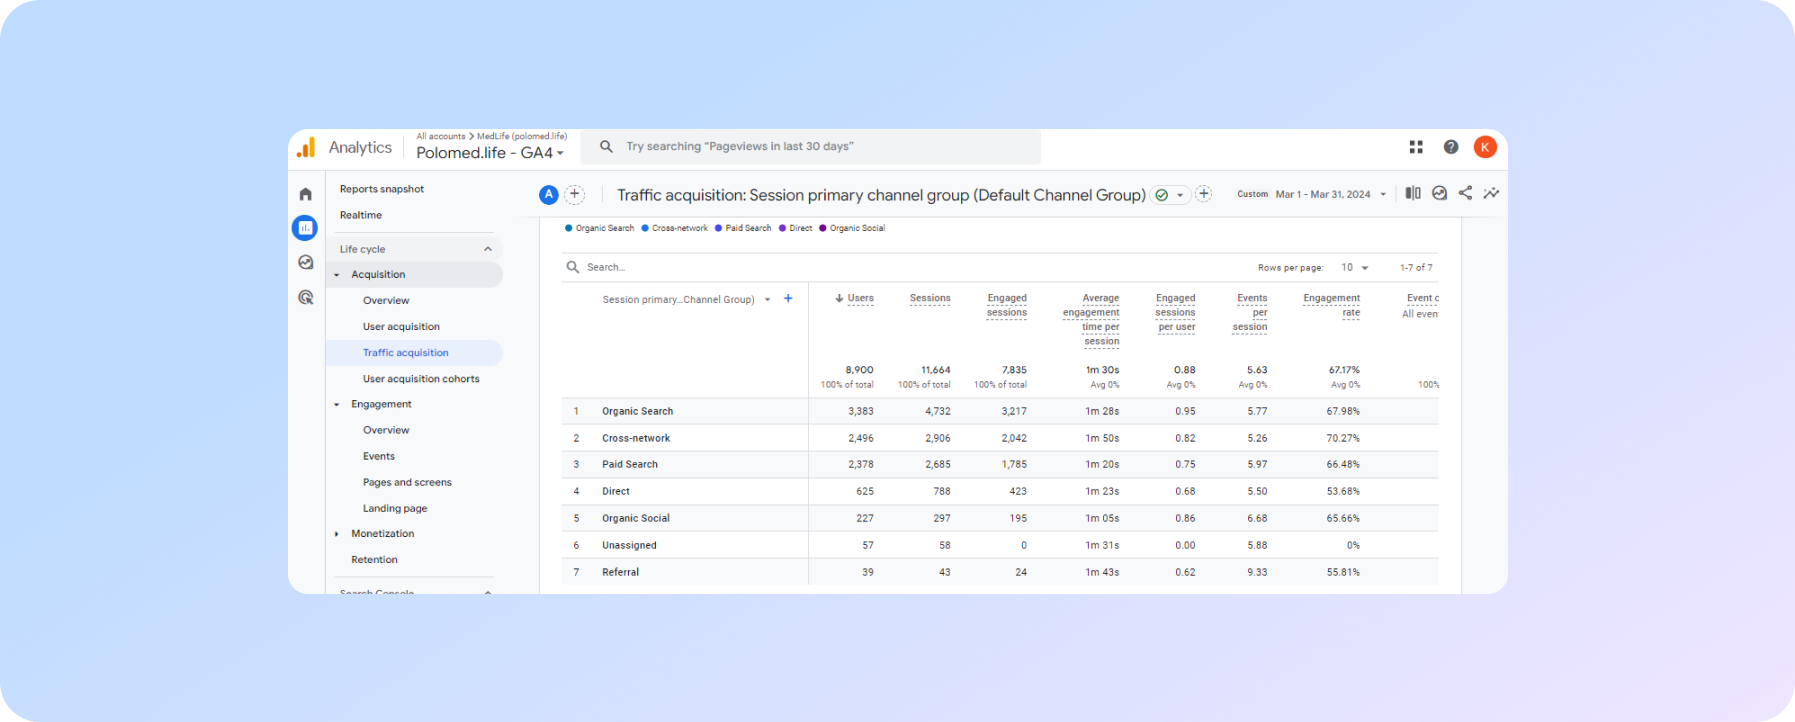
Task: Open the Landing page report
Action: (395, 508)
